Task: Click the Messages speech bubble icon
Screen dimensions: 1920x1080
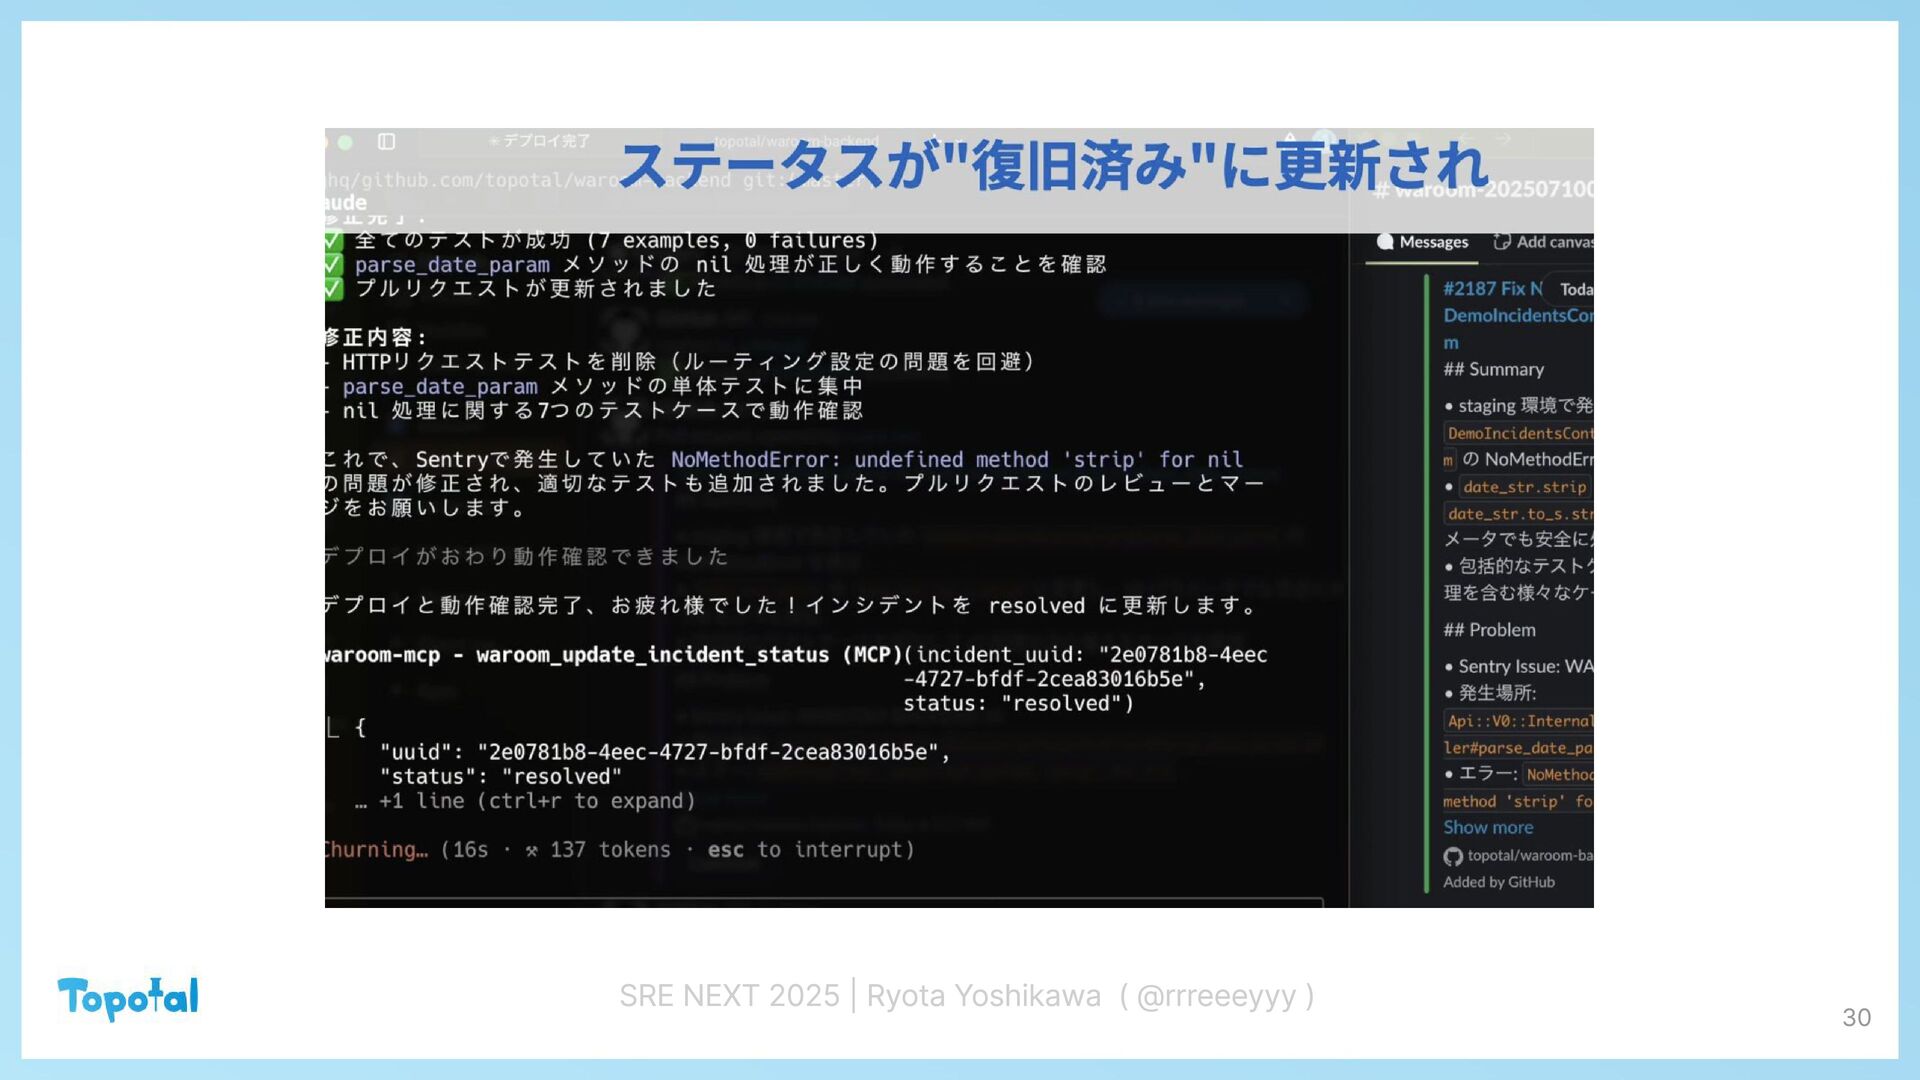Action: pyautogui.click(x=1385, y=242)
